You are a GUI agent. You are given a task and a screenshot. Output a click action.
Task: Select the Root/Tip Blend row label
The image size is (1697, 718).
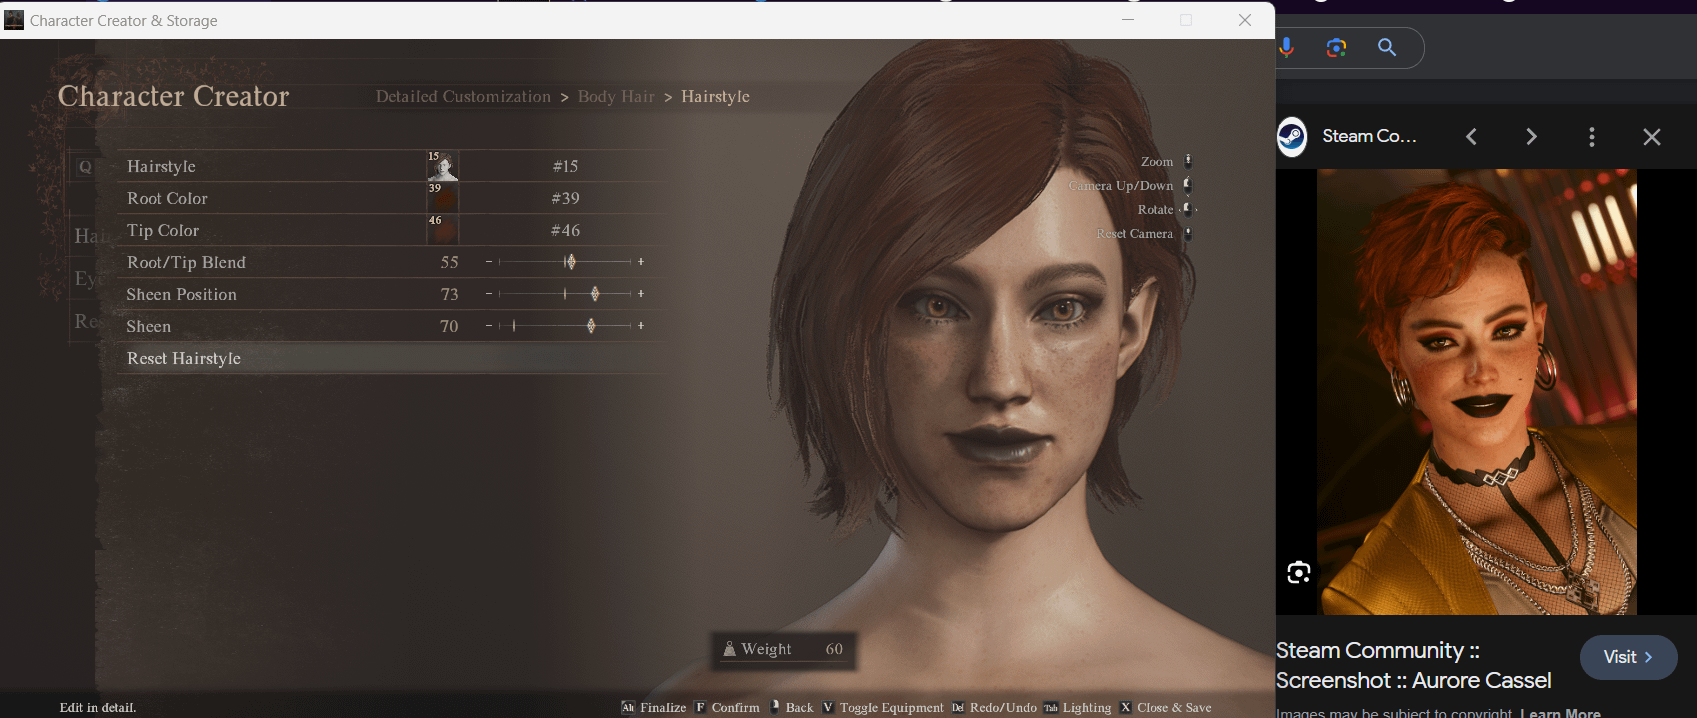(186, 262)
